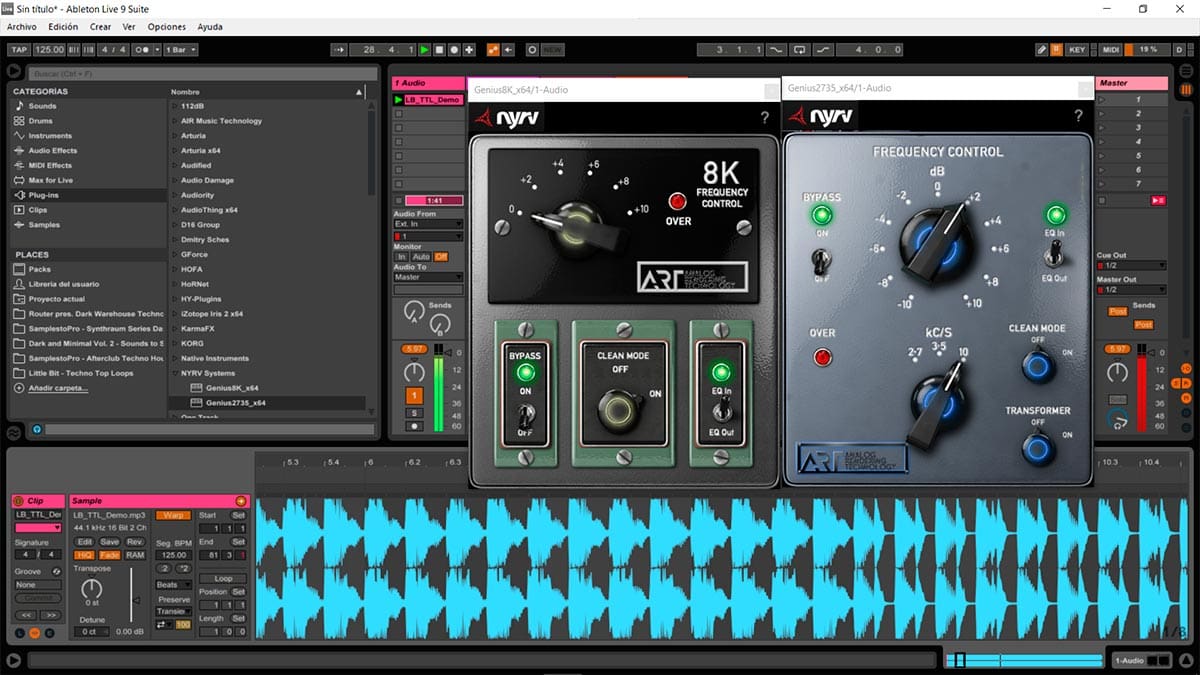Image resolution: width=1200 pixels, height=675 pixels.
Task: Click the Rev. button to reverse sample
Action: (135, 541)
